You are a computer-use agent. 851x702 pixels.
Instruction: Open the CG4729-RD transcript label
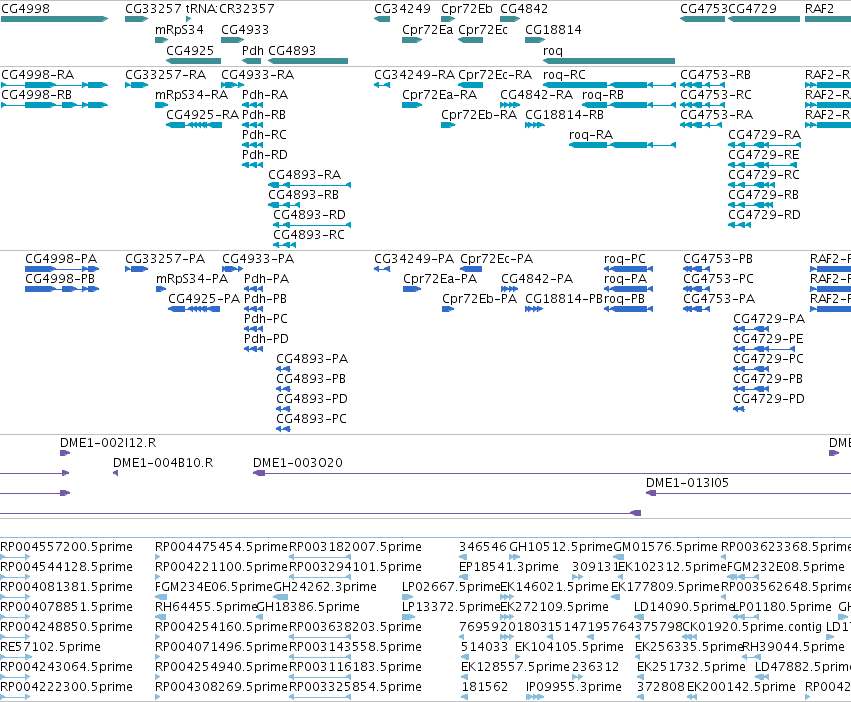764,214
